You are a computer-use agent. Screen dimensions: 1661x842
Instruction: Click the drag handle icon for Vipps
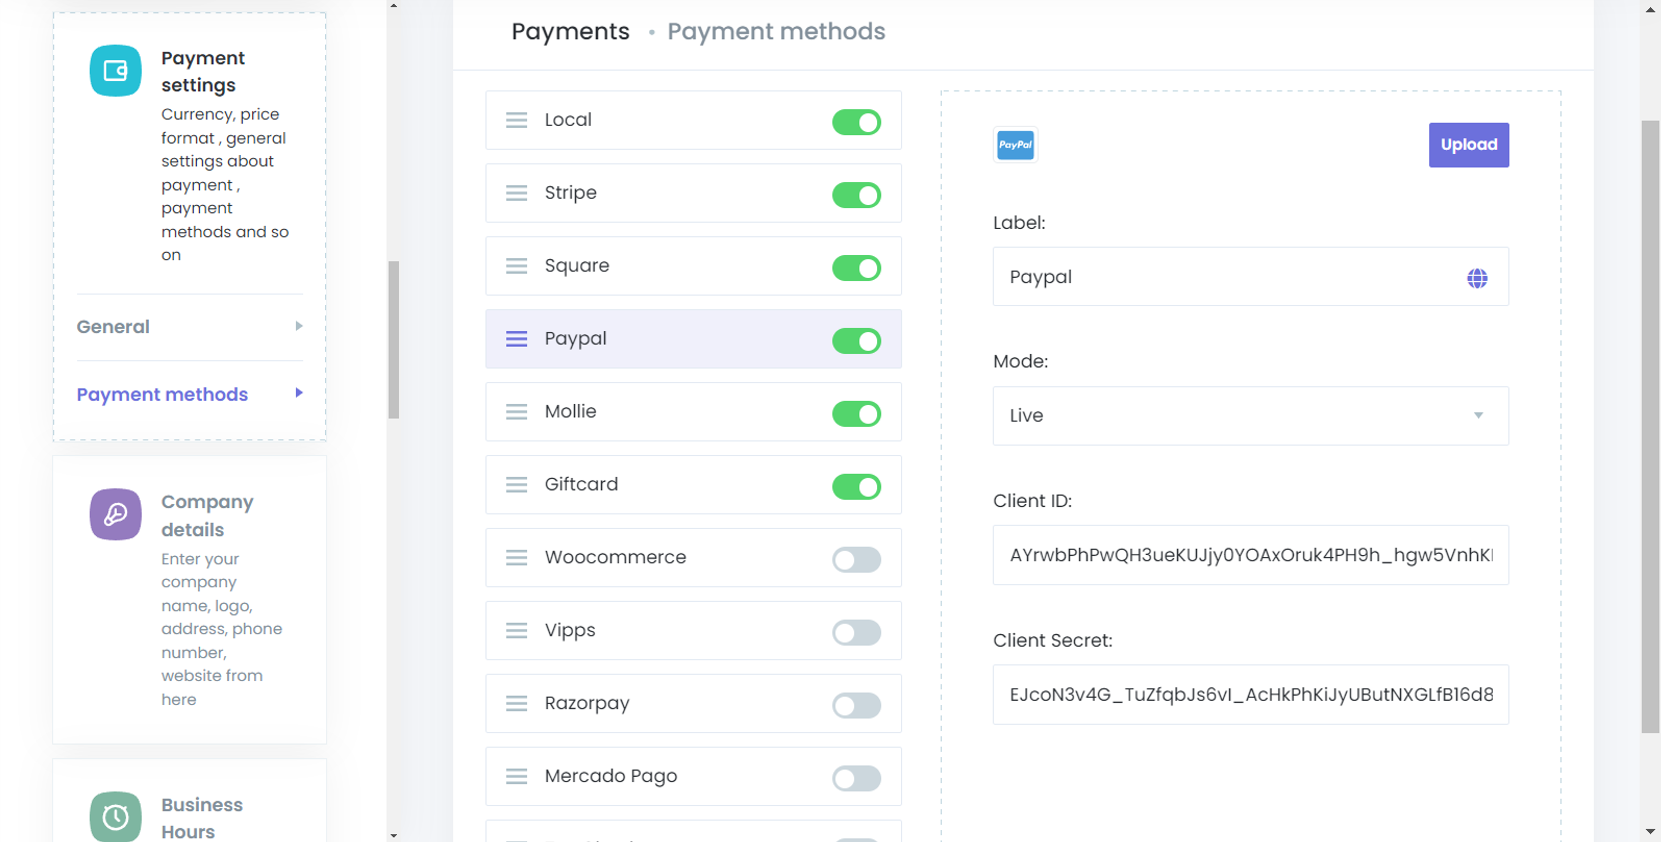coord(516,631)
